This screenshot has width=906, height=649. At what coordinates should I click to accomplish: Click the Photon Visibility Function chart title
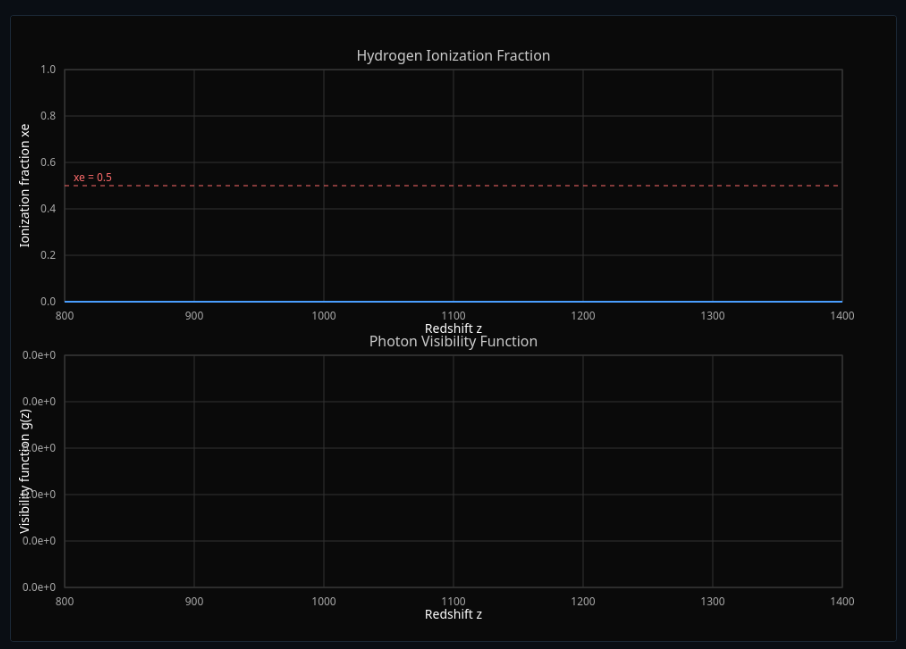pos(453,341)
